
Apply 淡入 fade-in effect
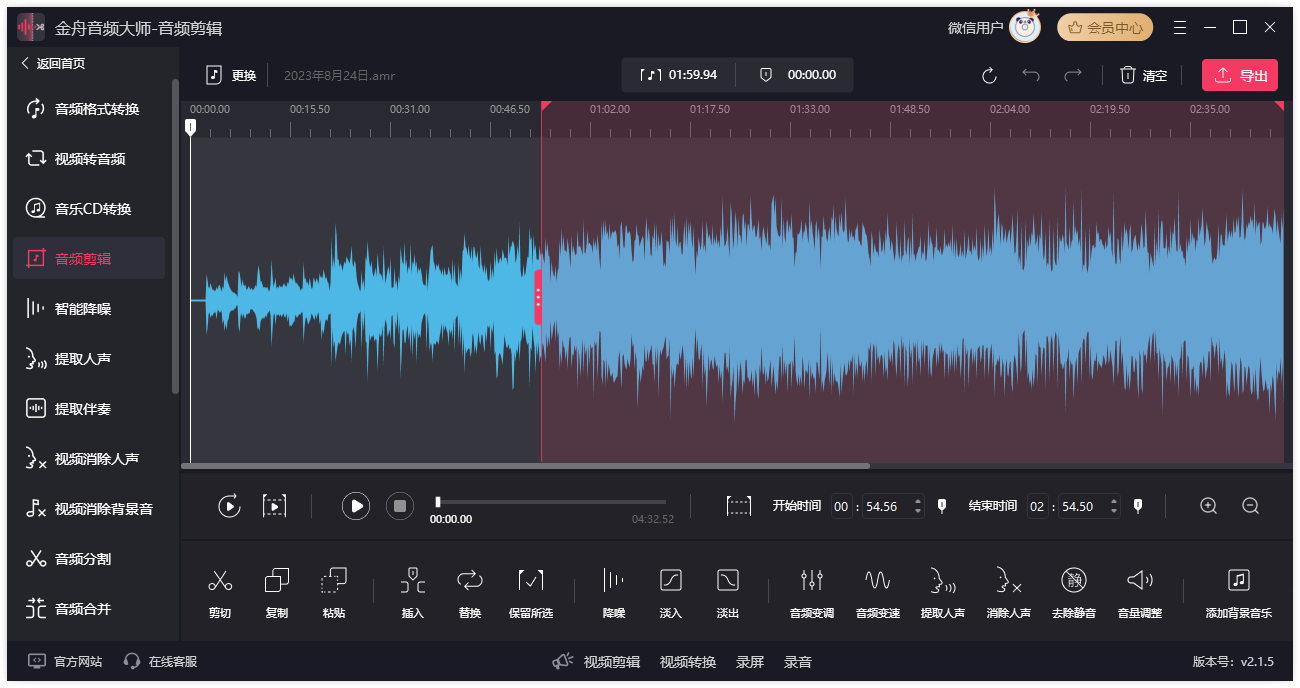(671, 593)
